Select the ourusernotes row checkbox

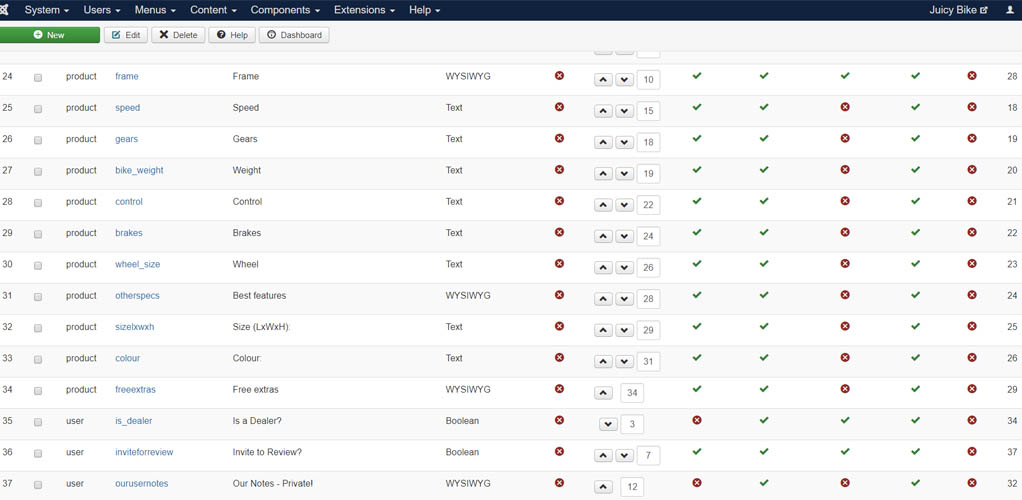(38, 484)
